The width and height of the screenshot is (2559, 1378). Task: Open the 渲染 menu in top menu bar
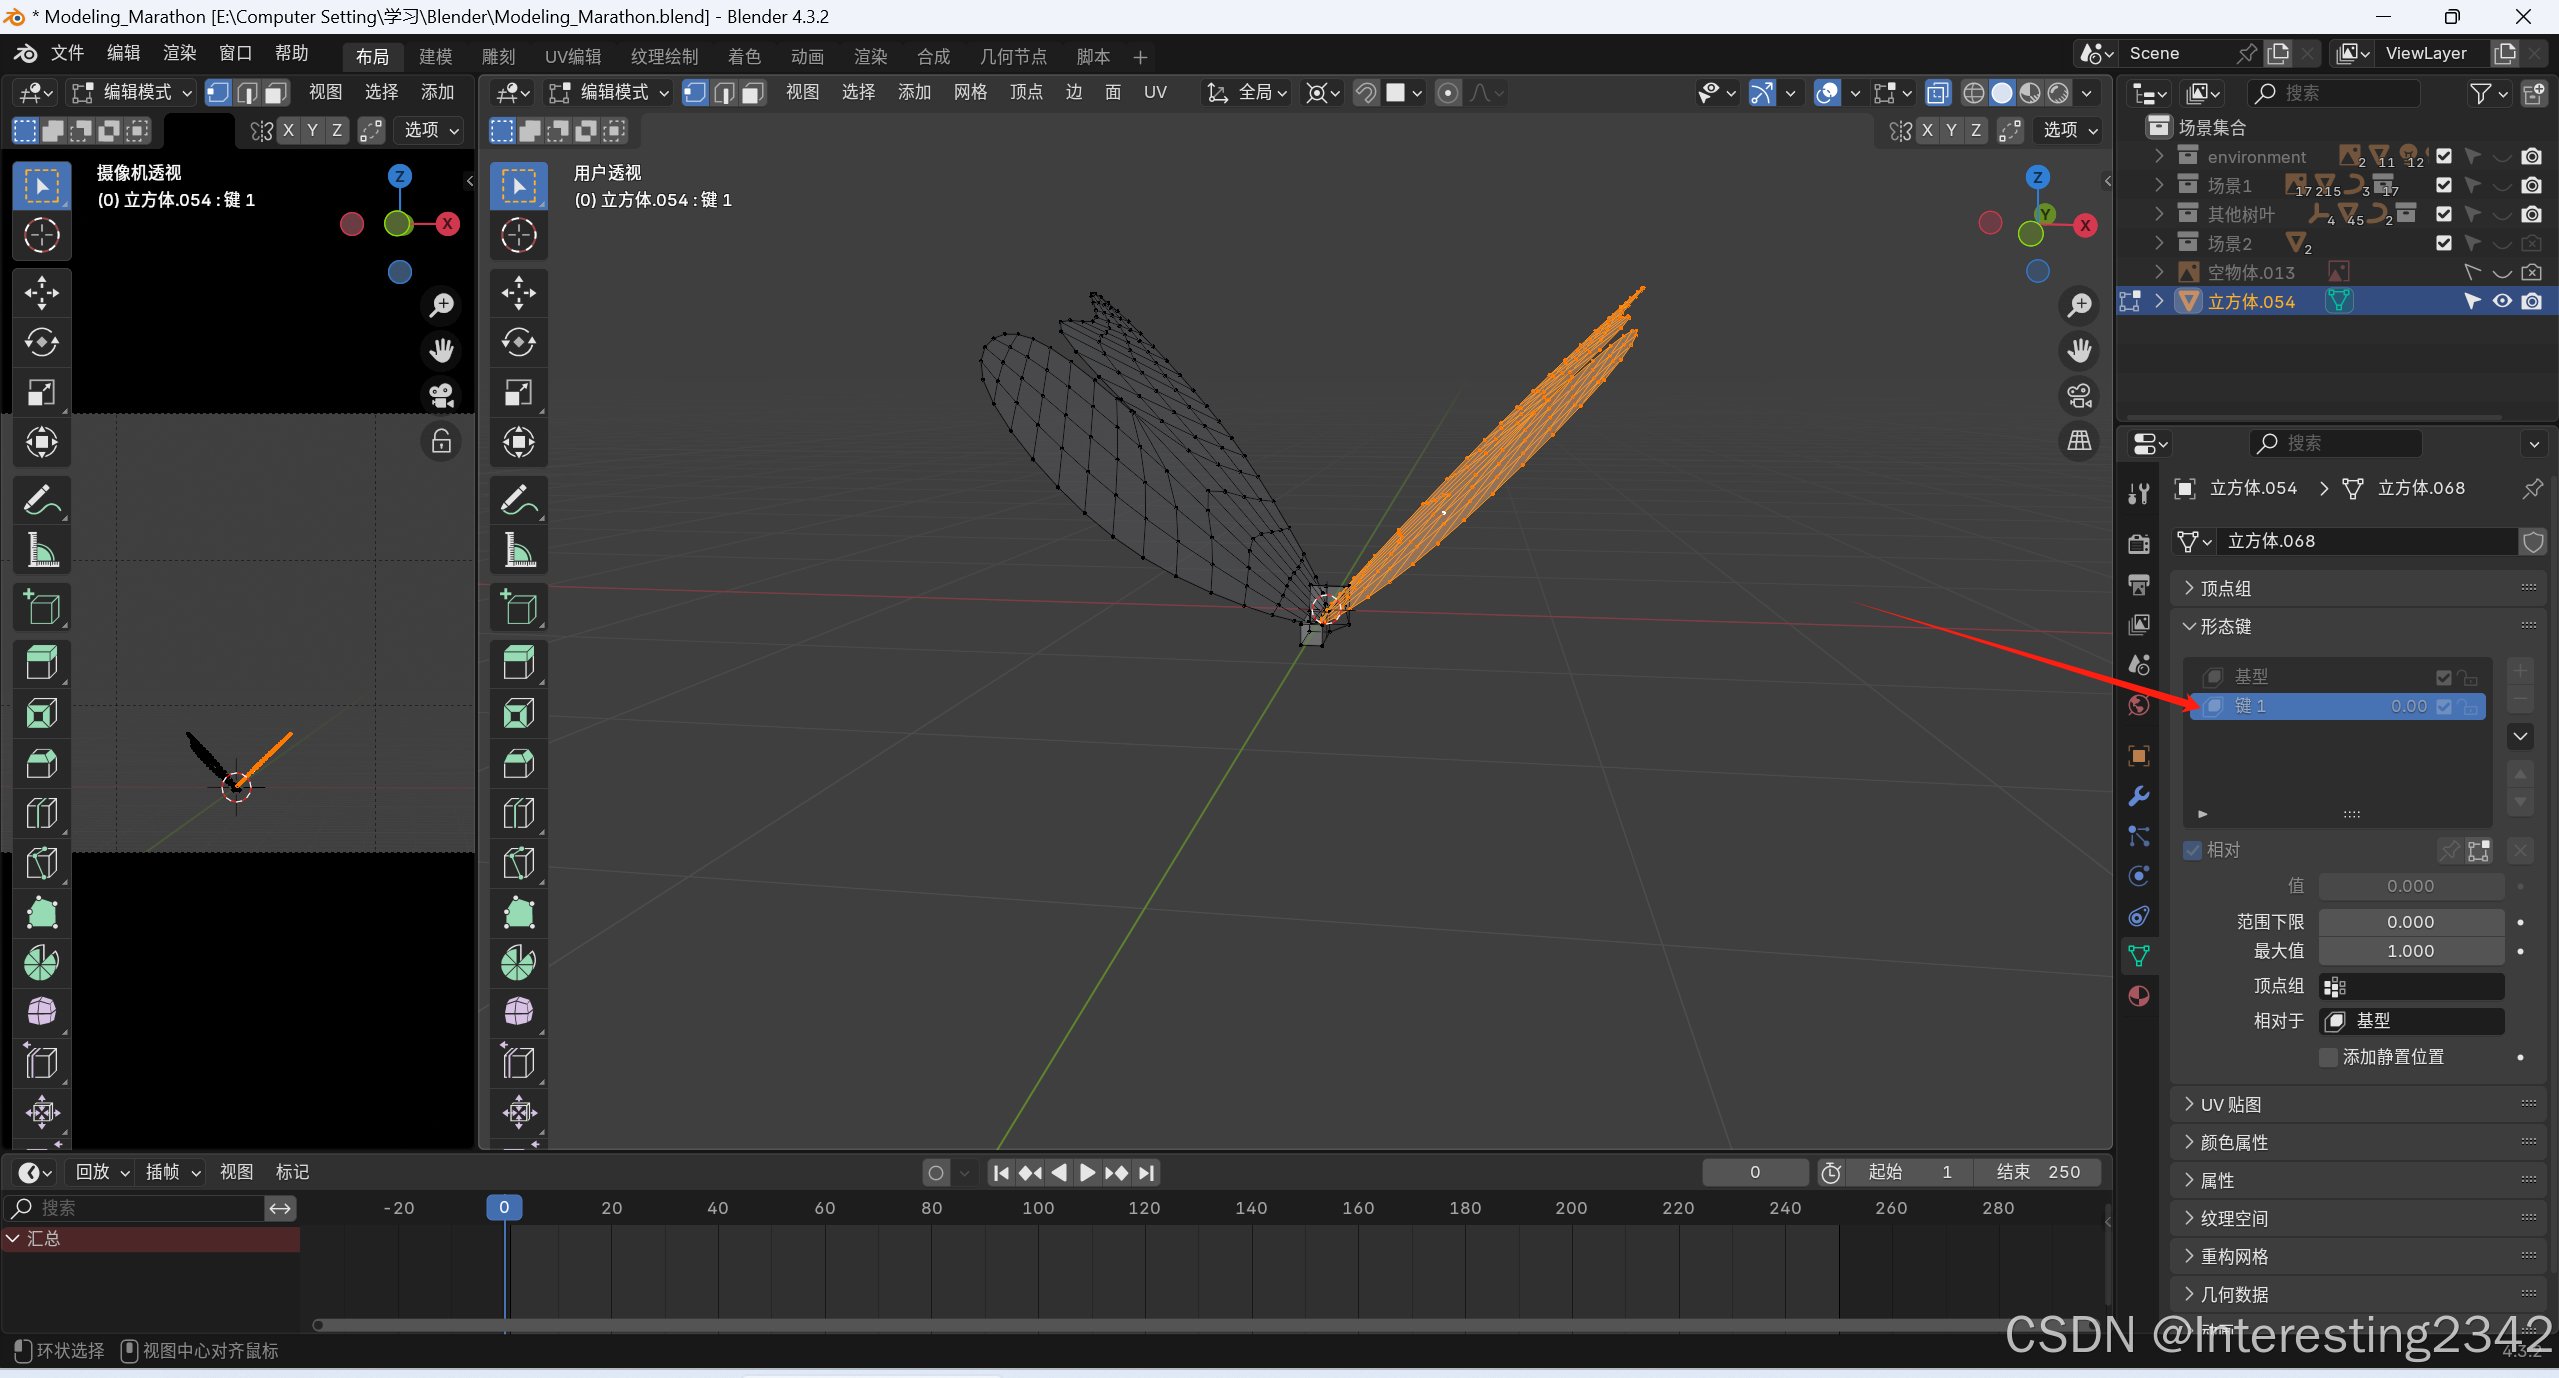[x=179, y=53]
